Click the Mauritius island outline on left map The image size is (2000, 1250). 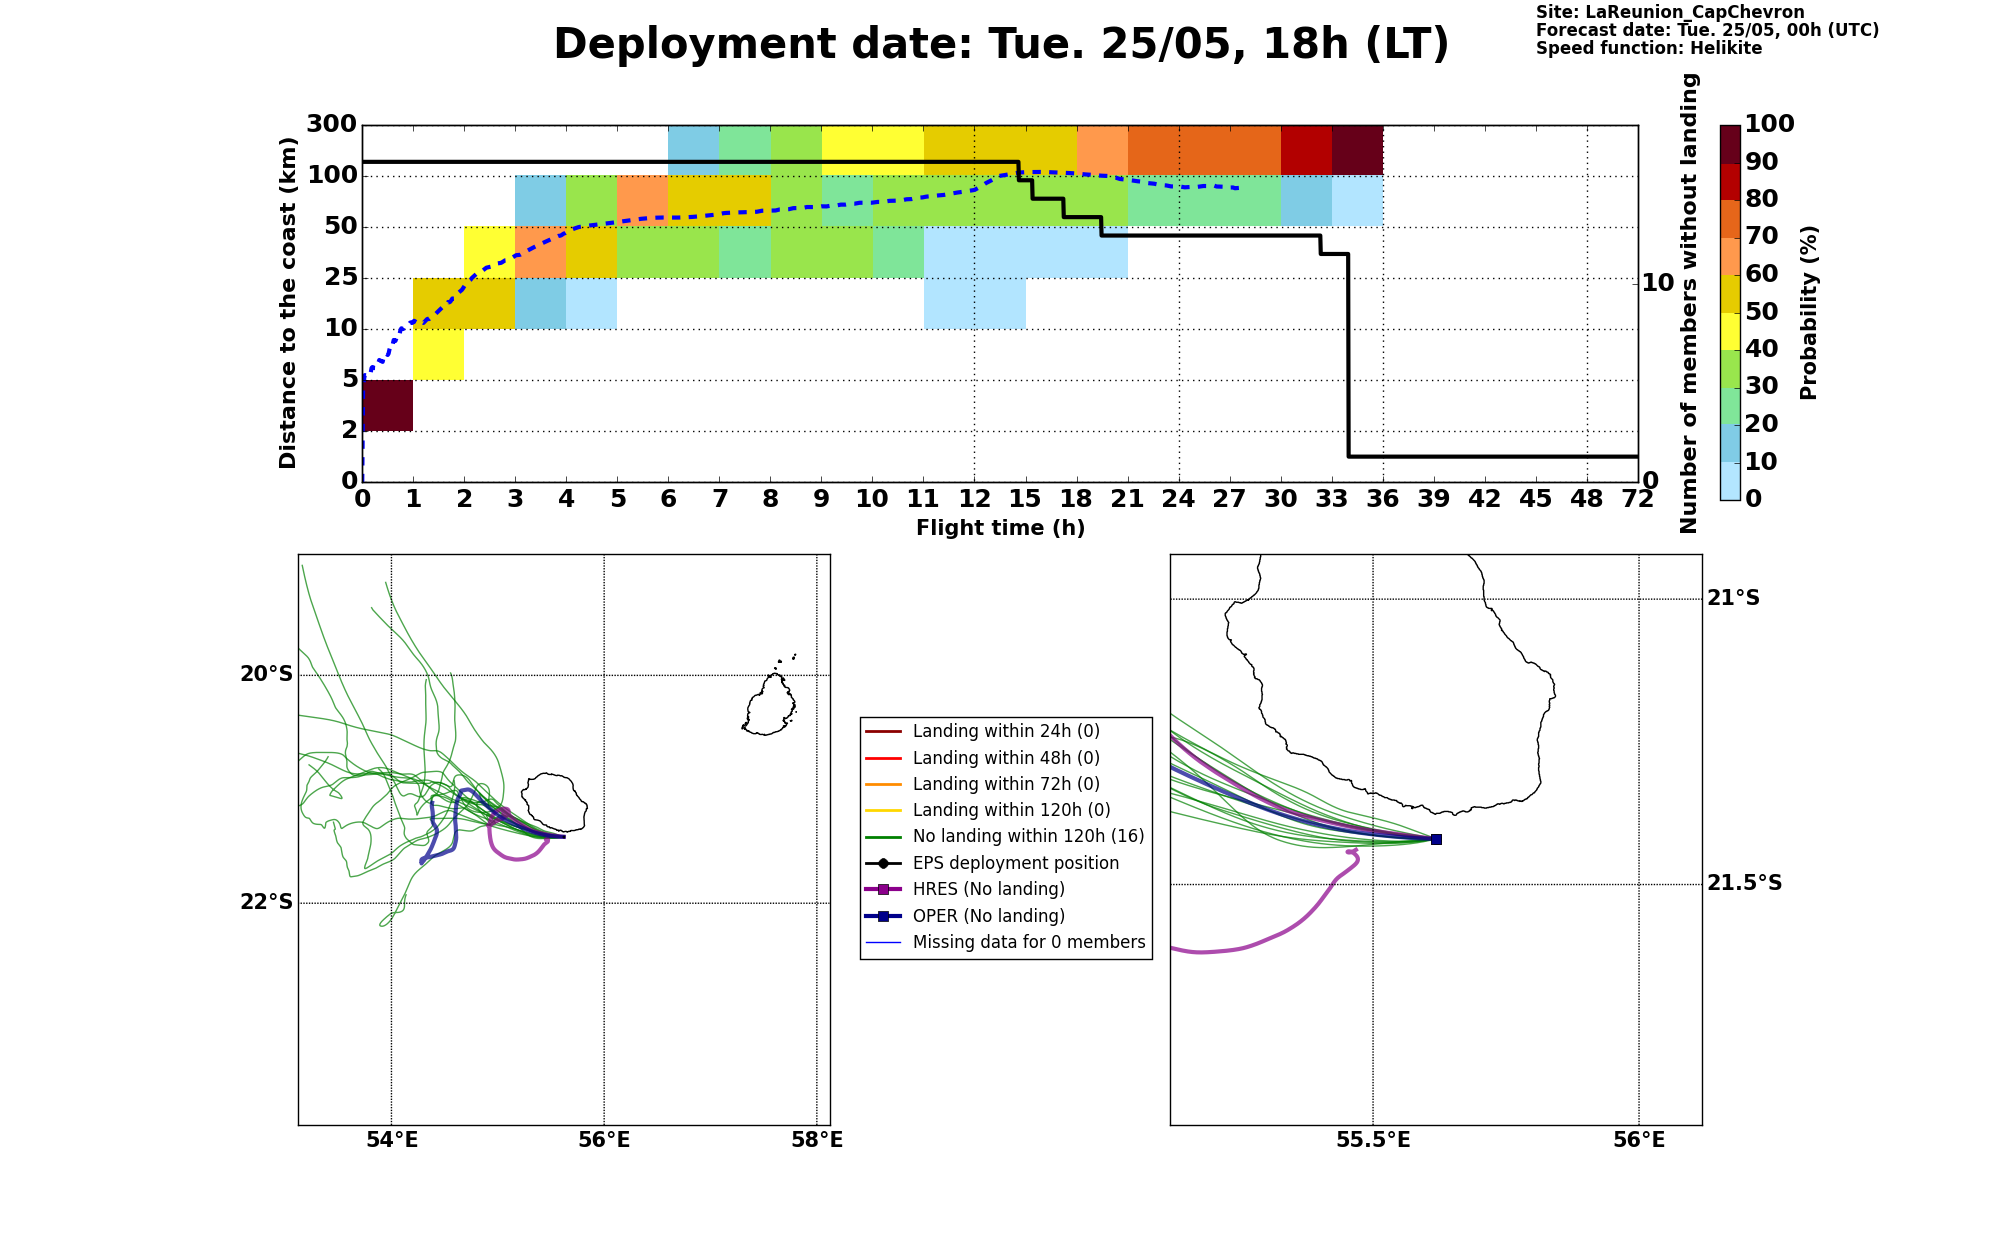click(x=770, y=704)
